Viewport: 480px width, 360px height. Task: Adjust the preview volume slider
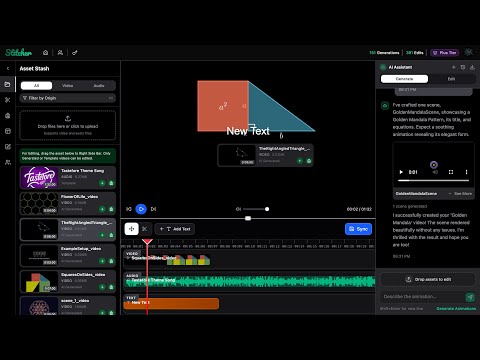[x=256, y=209]
